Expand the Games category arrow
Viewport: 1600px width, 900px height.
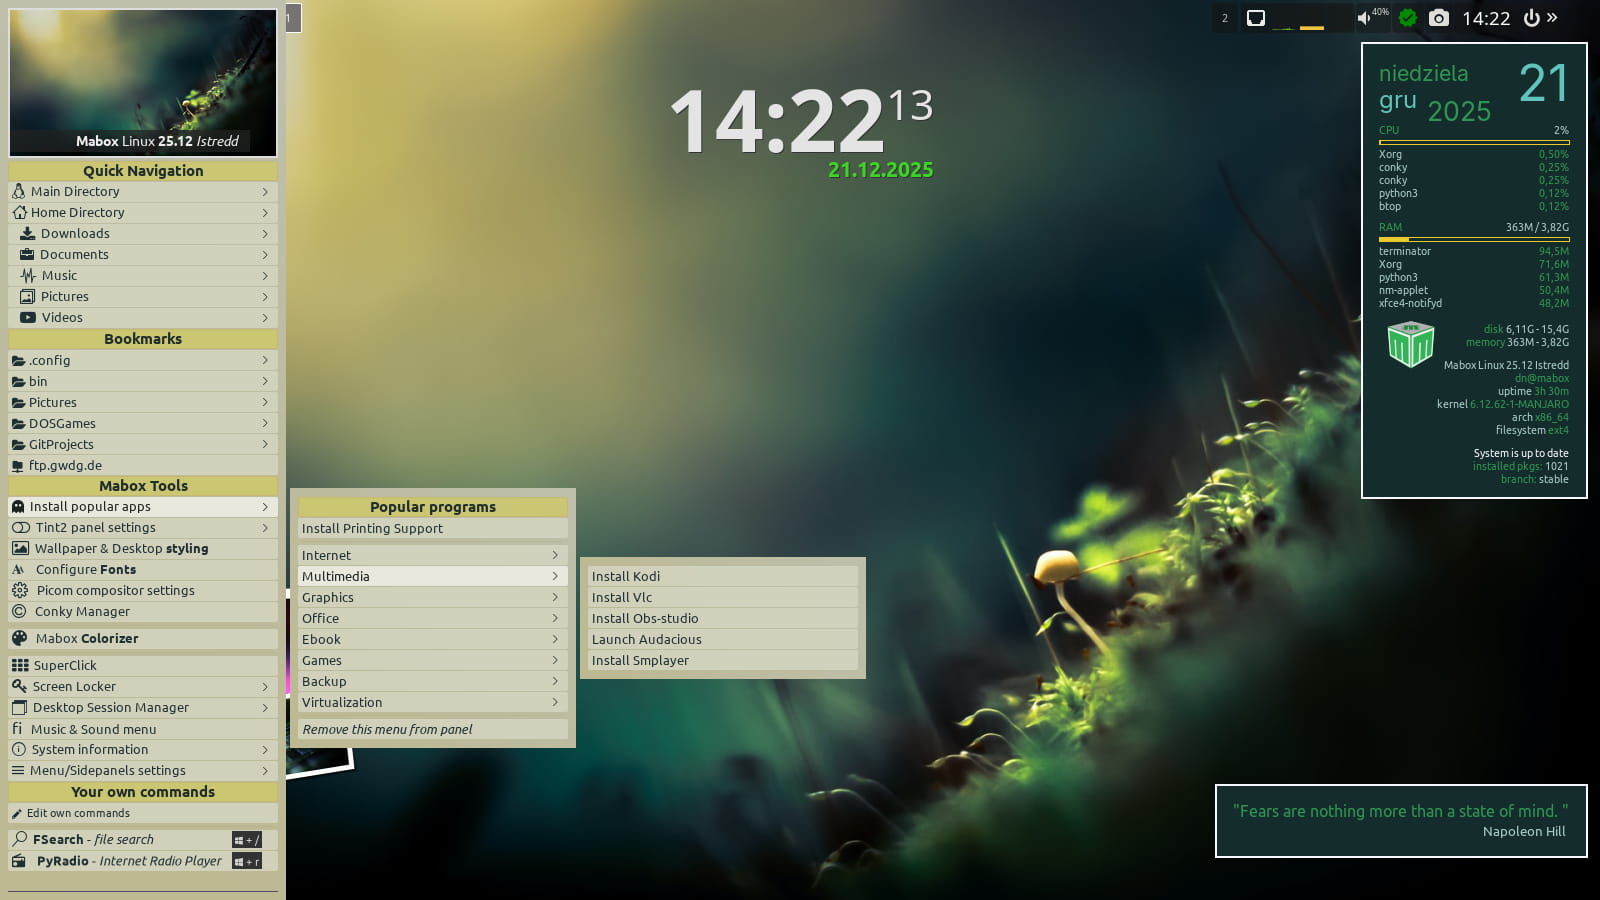tap(555, 660)
